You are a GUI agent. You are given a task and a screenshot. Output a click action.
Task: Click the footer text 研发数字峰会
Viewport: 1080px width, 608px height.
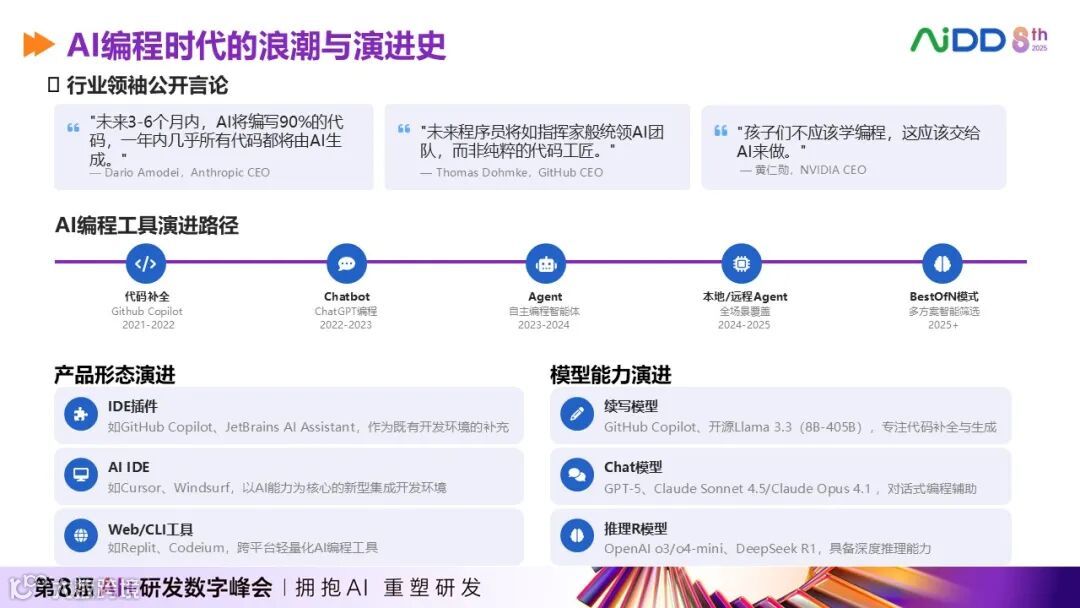pyautogui.click(x=206, y=587)
